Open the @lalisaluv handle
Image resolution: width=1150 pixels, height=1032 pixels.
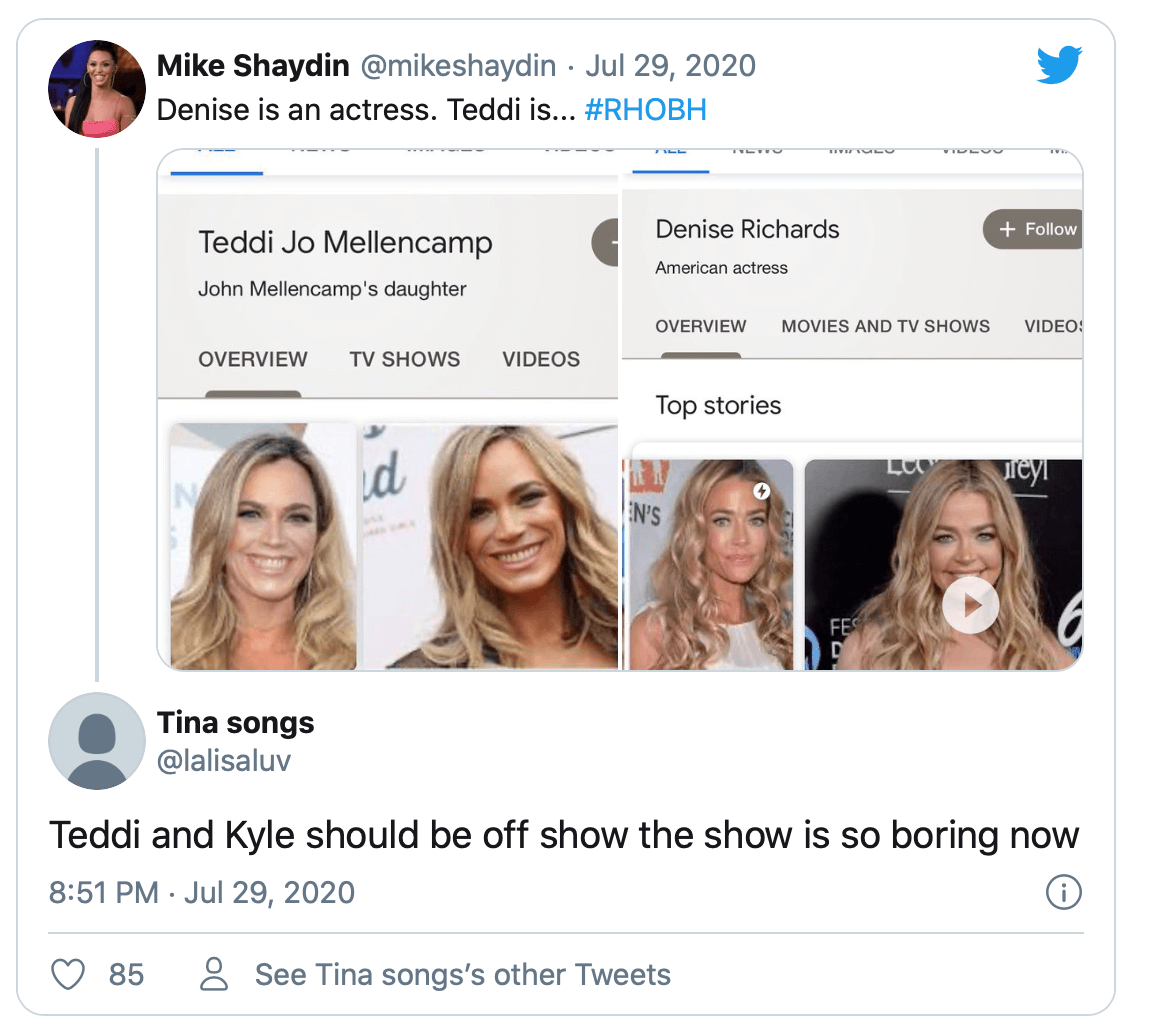pos(224,761)
